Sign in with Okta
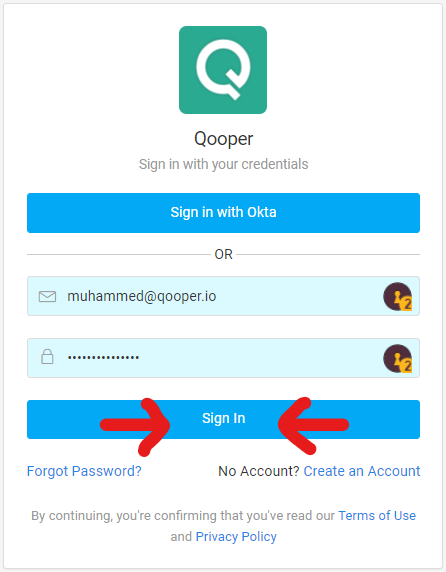This screenshot has height=572, width=446. [223, 213]
